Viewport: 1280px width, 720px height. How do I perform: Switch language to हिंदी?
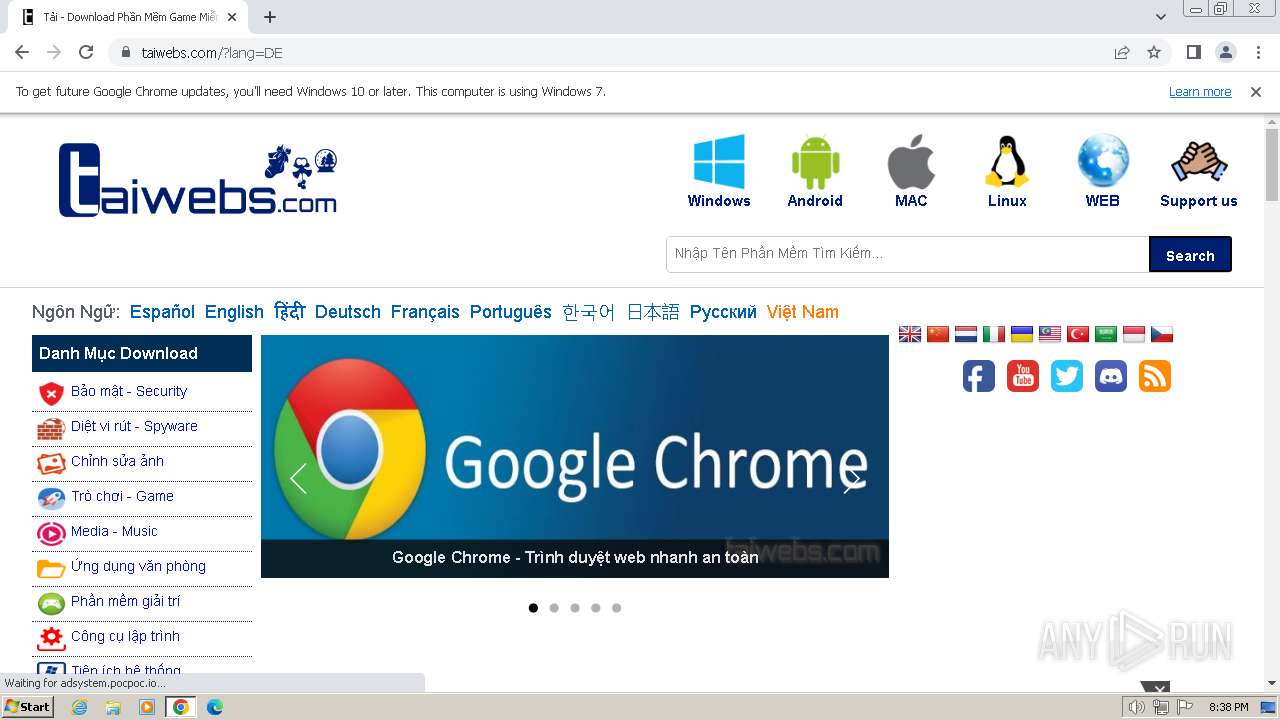[x=289, y=312]
